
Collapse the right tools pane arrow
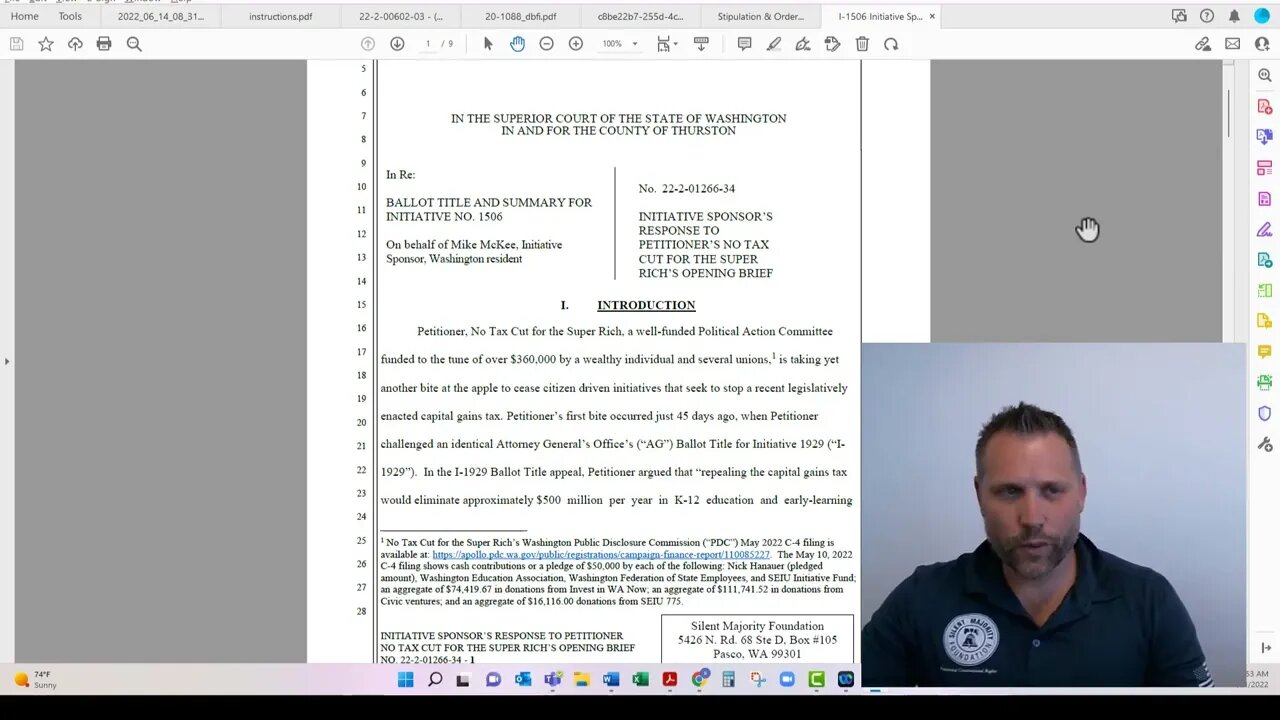1265,648
